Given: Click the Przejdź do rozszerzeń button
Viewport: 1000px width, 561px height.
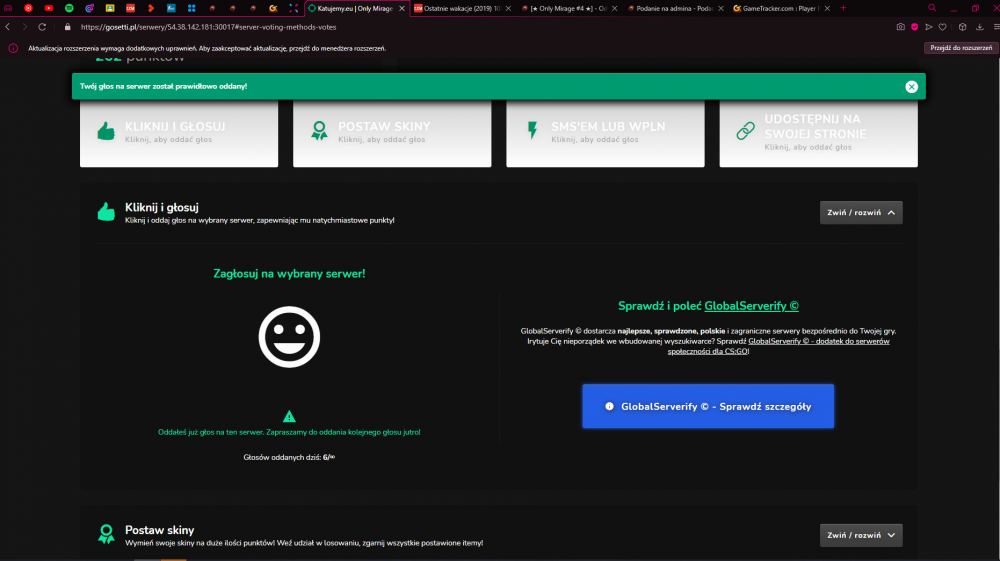Looking at the screenshot, I should [960, 48].
